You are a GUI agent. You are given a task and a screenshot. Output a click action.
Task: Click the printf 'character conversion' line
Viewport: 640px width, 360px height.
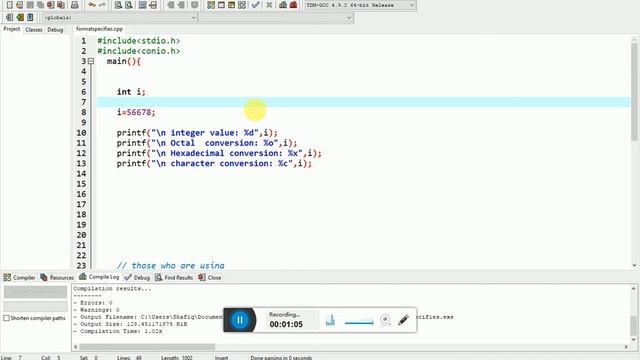coord(214,163)
